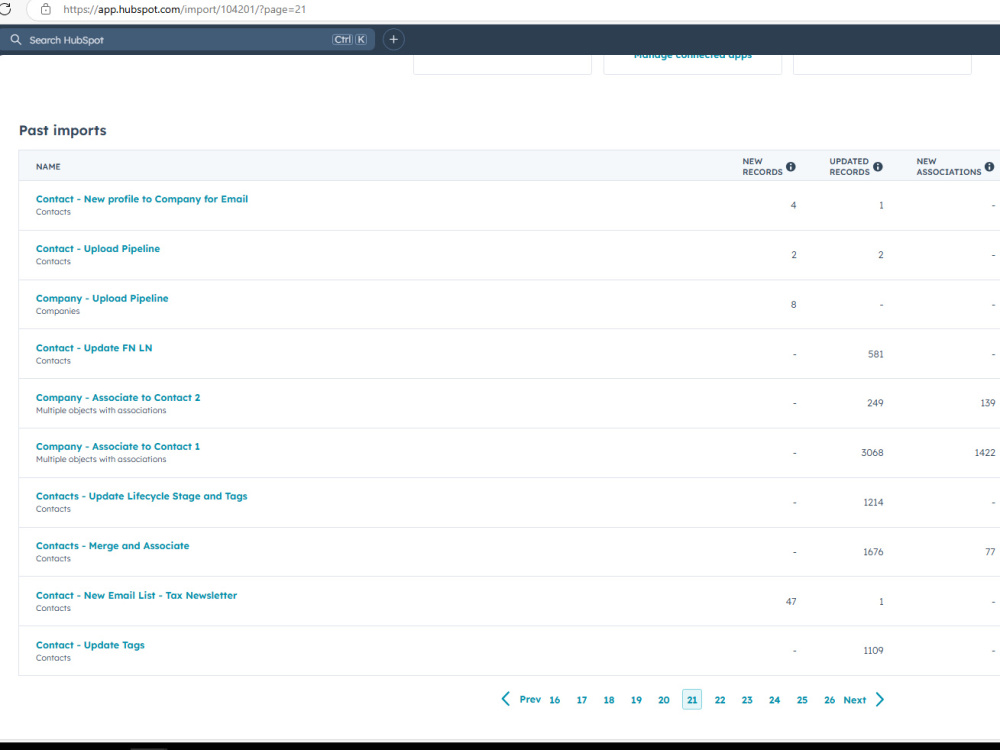Open Contact - Upload Pipeline import
1000x750 pixels.
[x=98, y=249]
